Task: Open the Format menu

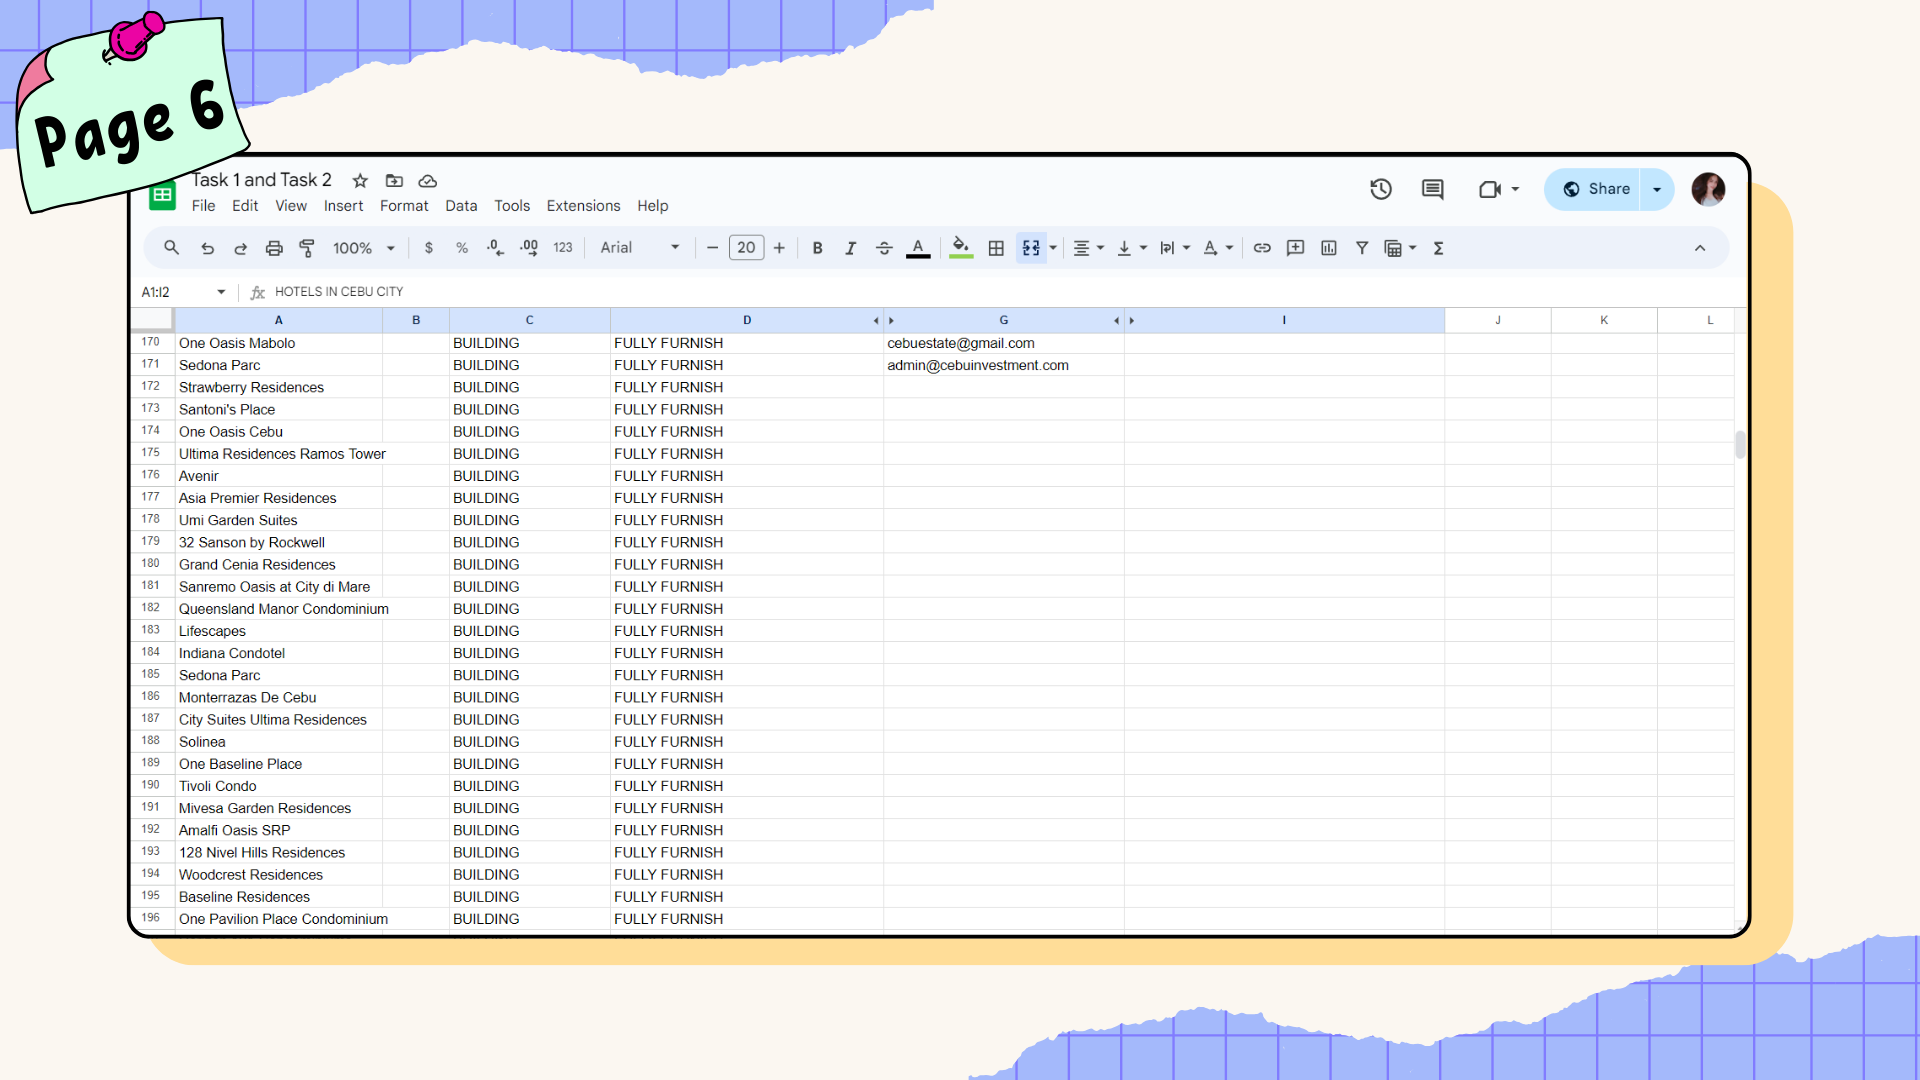Action: [x=404, y=206]
